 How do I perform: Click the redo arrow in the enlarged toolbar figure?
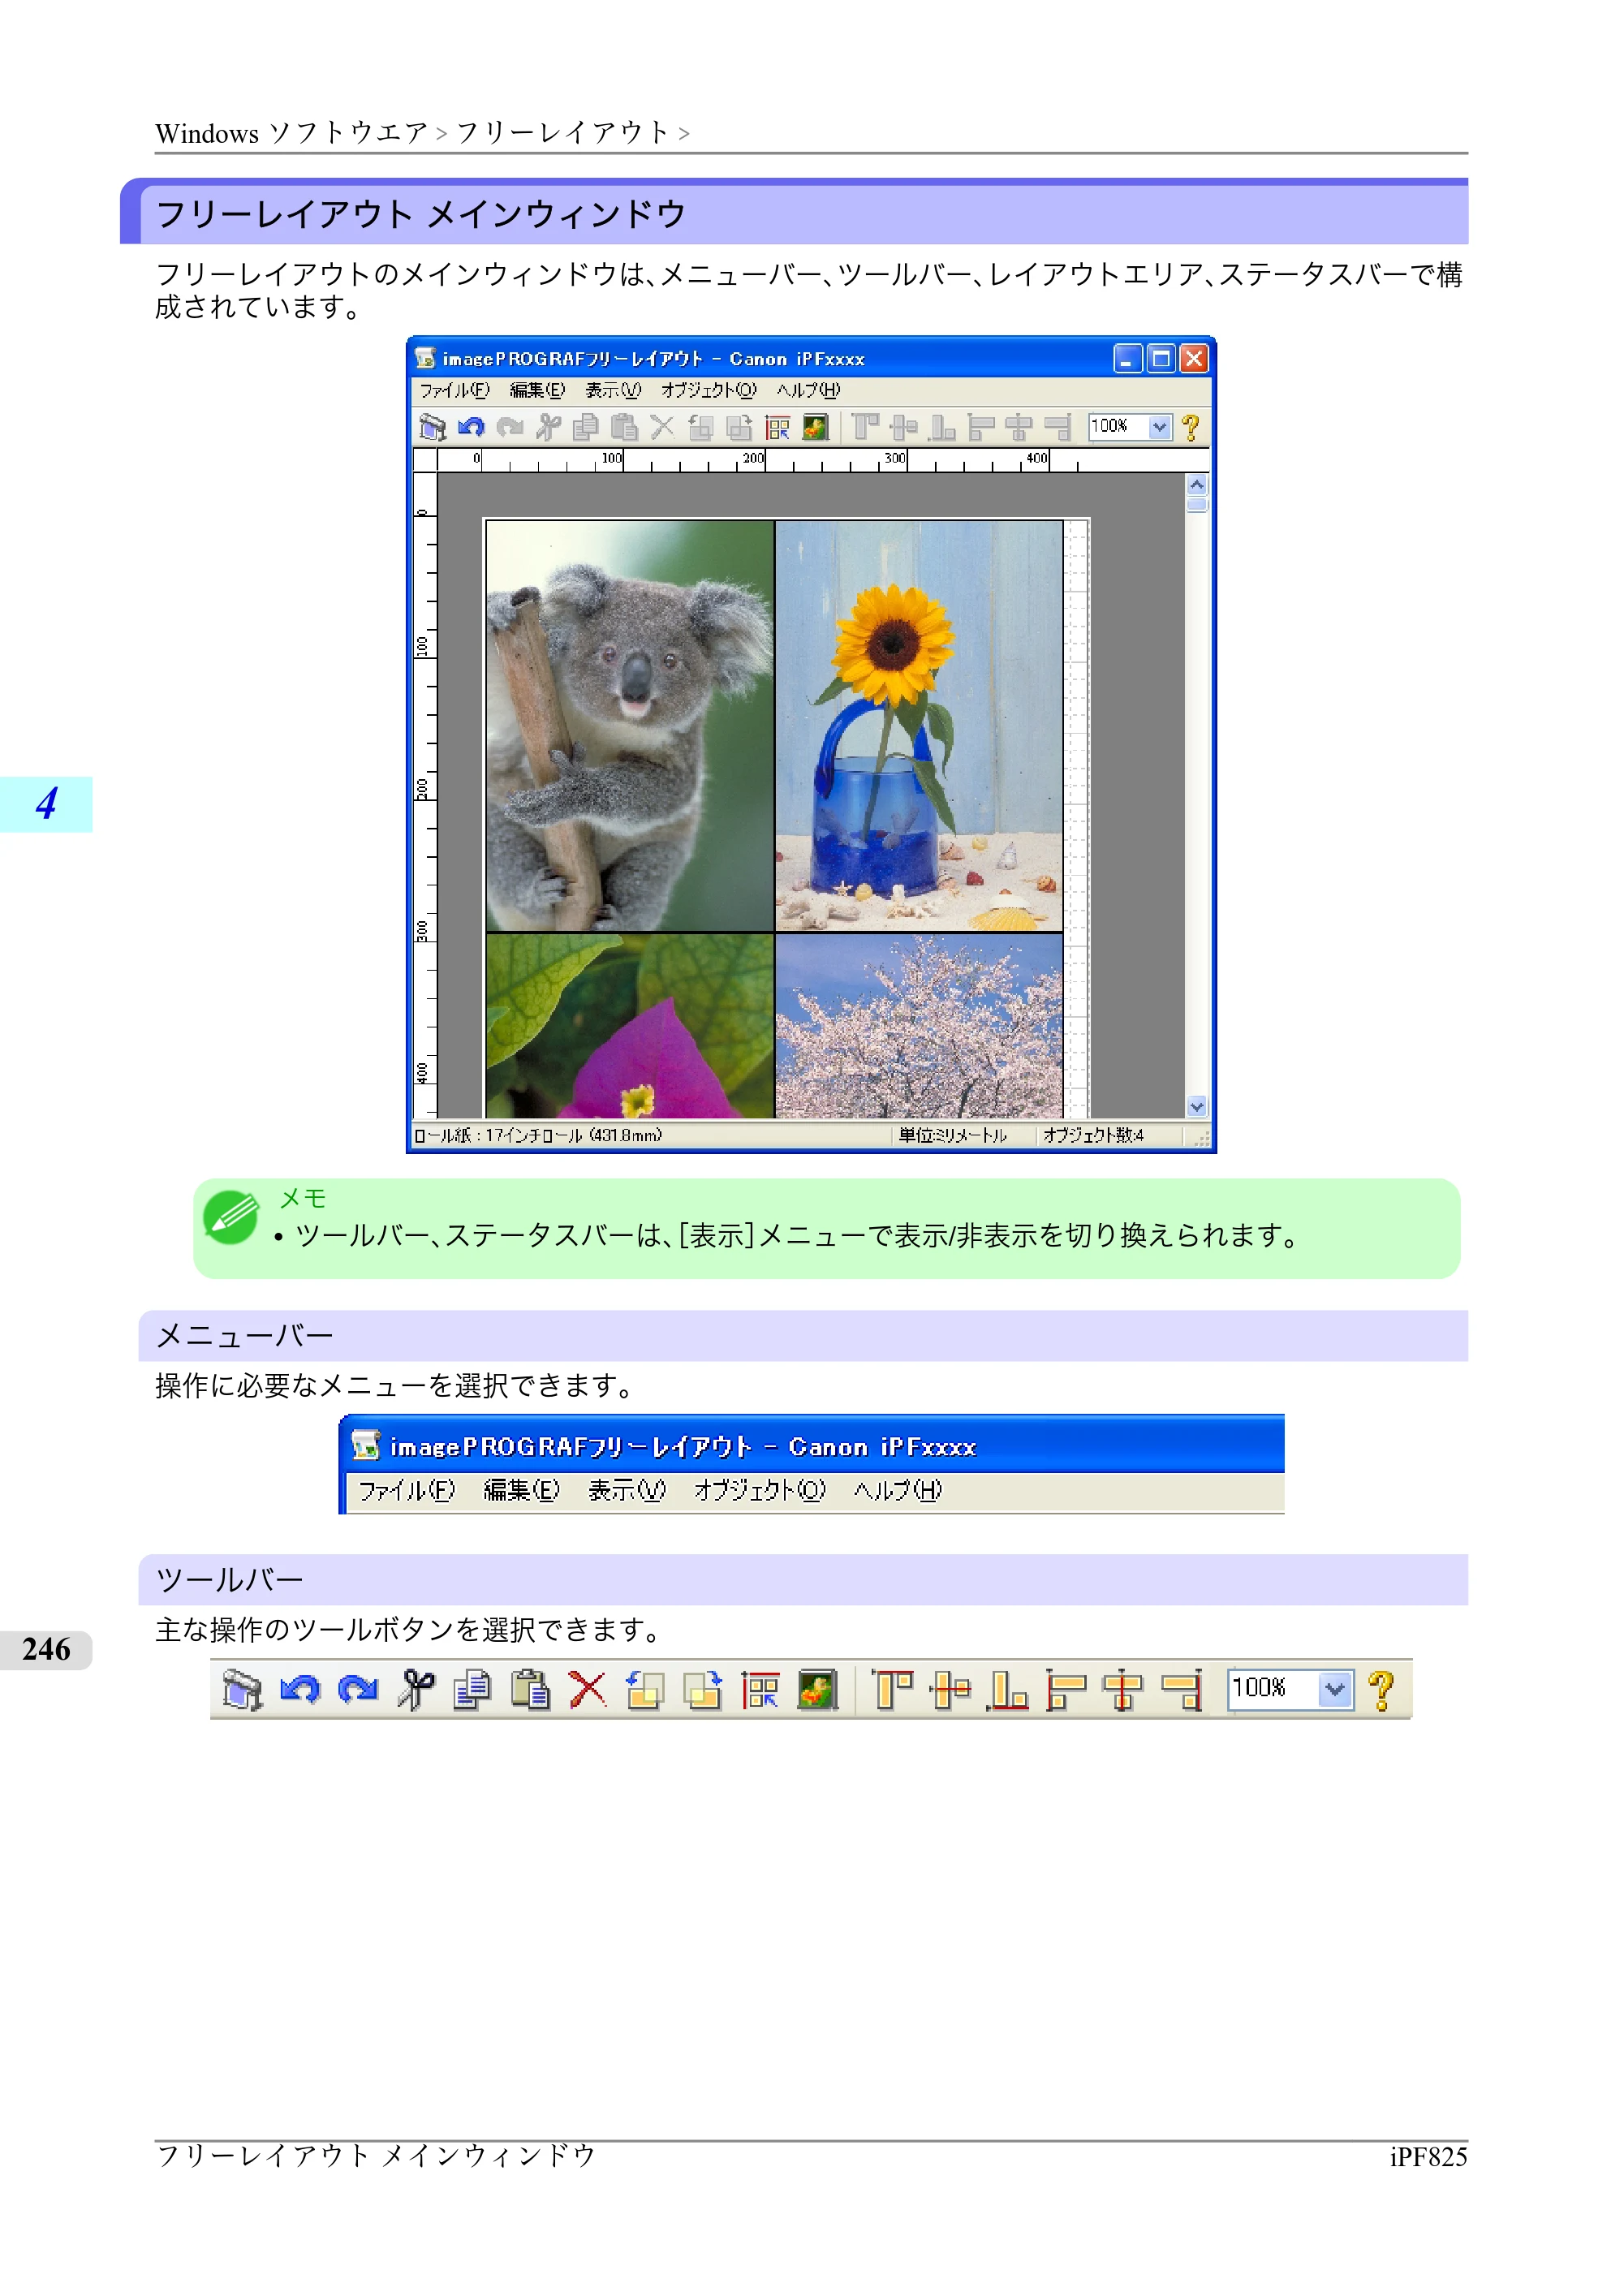358,1690
